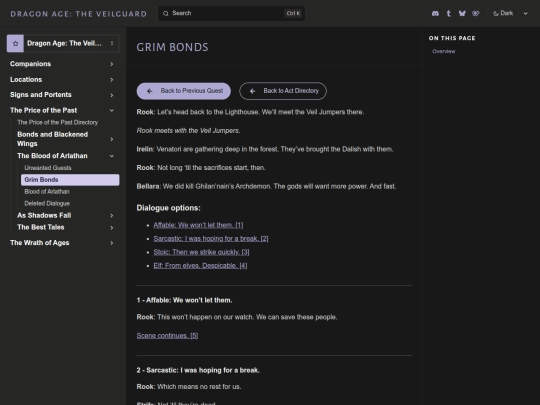The image size is (540, 405).
Task: Follow Sarcastic: I was hoping for a break link
Action: (x=211, y=239)
